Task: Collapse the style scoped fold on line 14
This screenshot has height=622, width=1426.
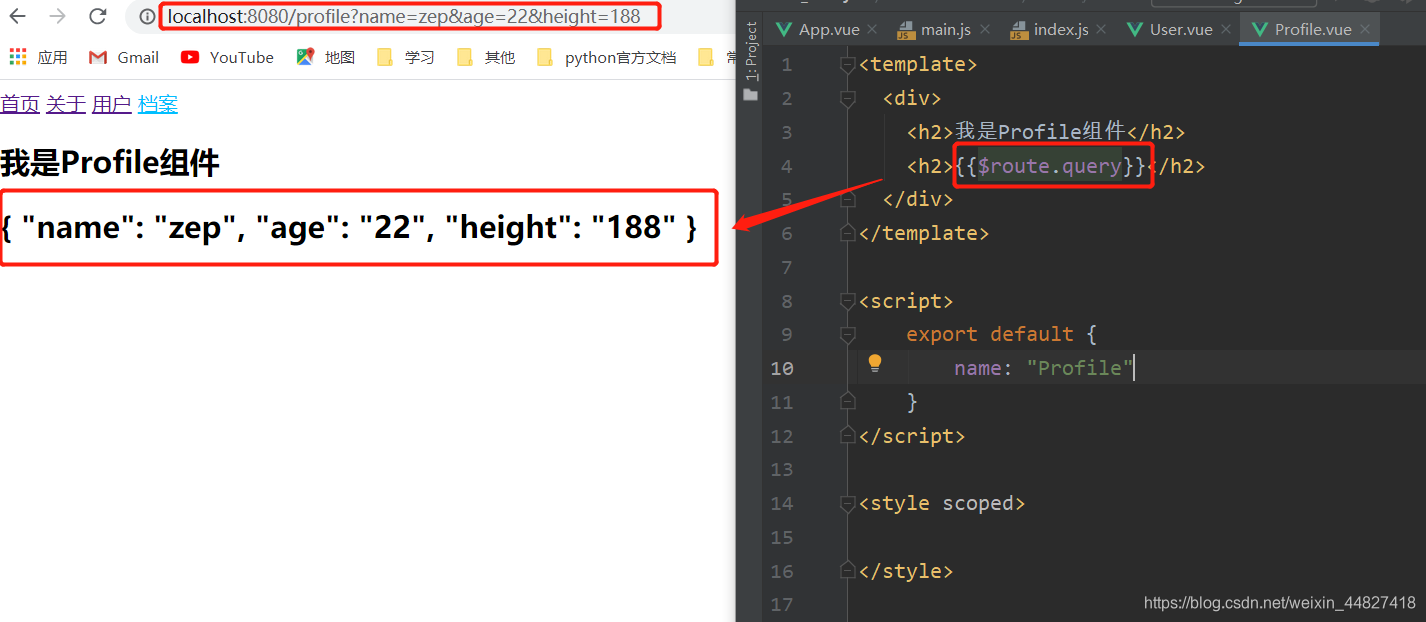Action: [848, 503]
